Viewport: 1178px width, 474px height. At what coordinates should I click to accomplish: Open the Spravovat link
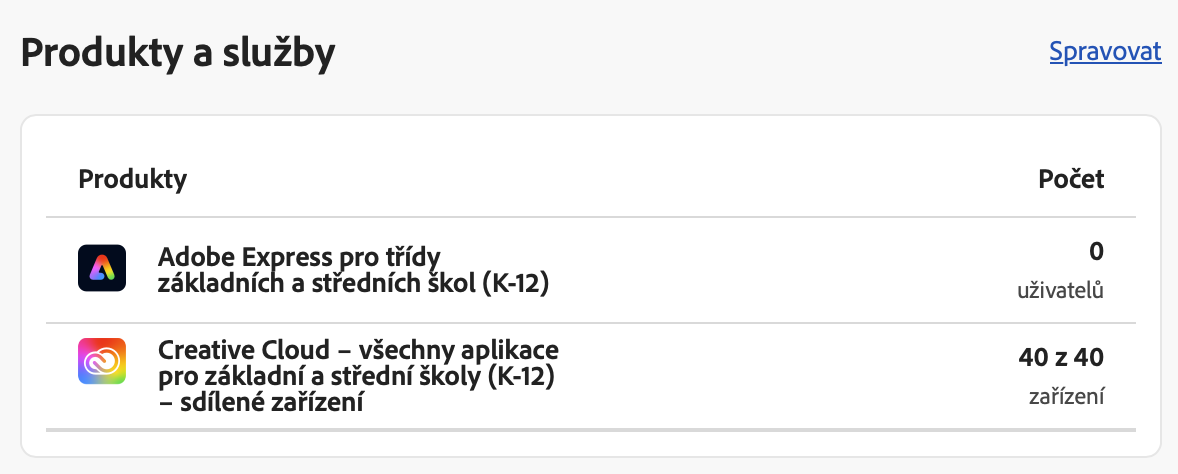click(1105, 52)
